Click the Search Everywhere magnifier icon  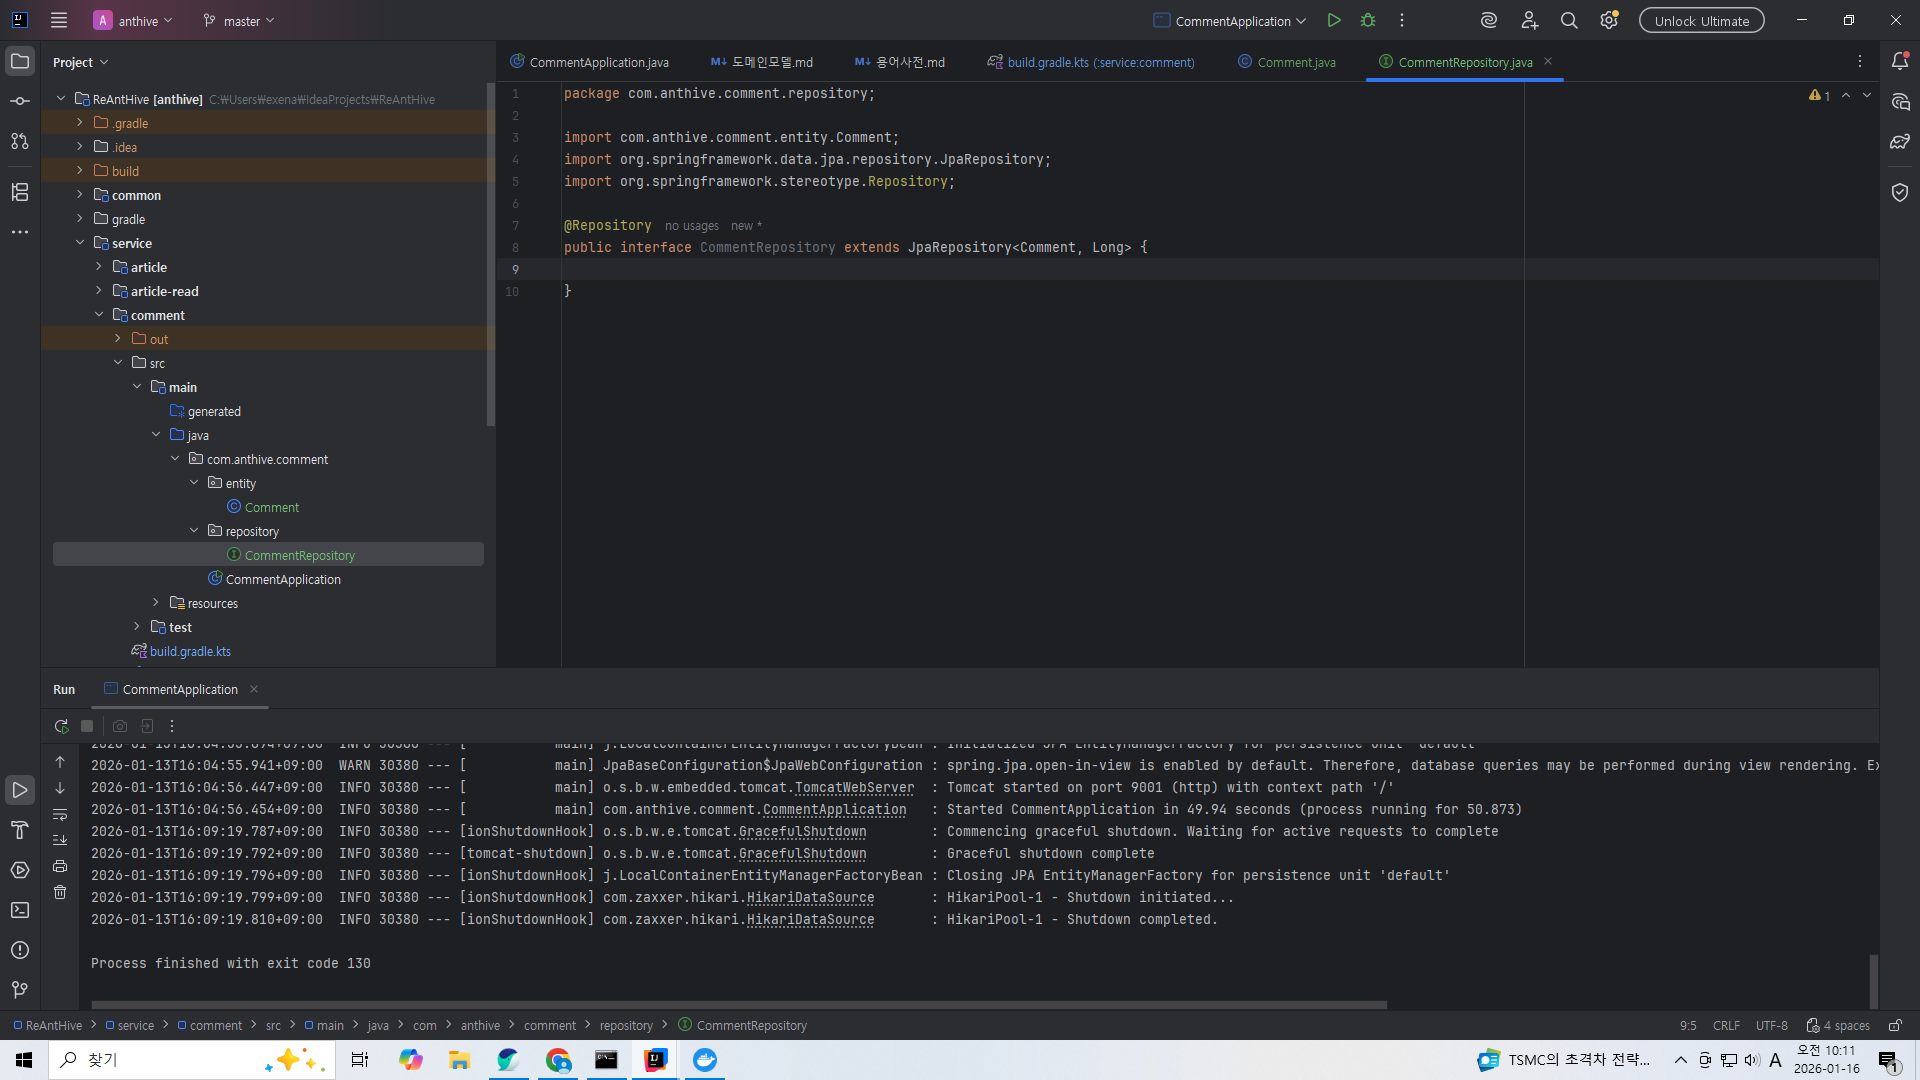point(1569,20)
